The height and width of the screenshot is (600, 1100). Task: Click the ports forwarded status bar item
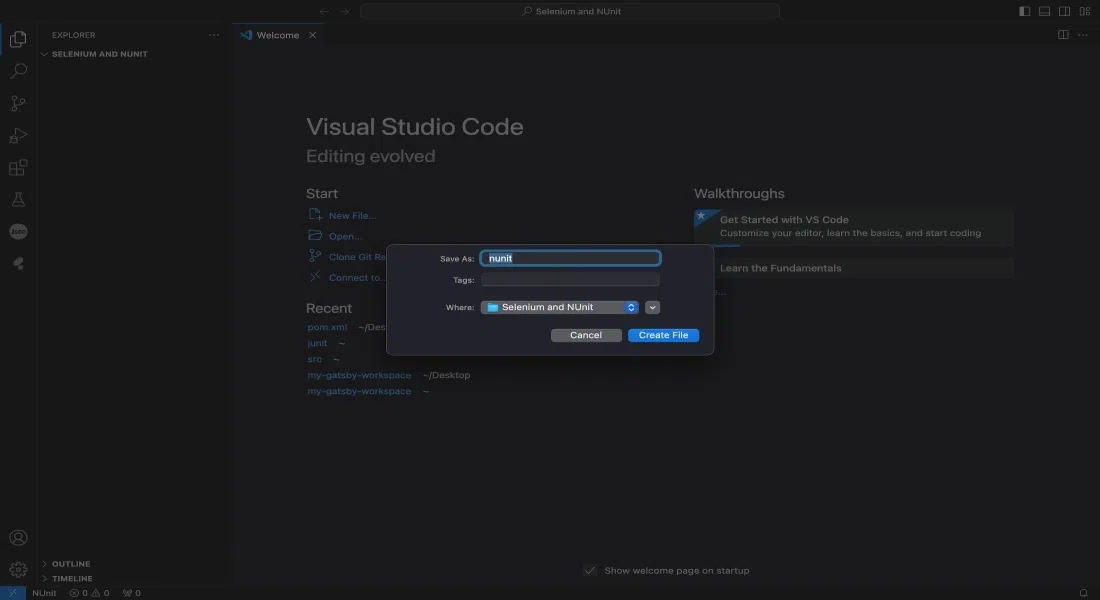pos(131,593)
